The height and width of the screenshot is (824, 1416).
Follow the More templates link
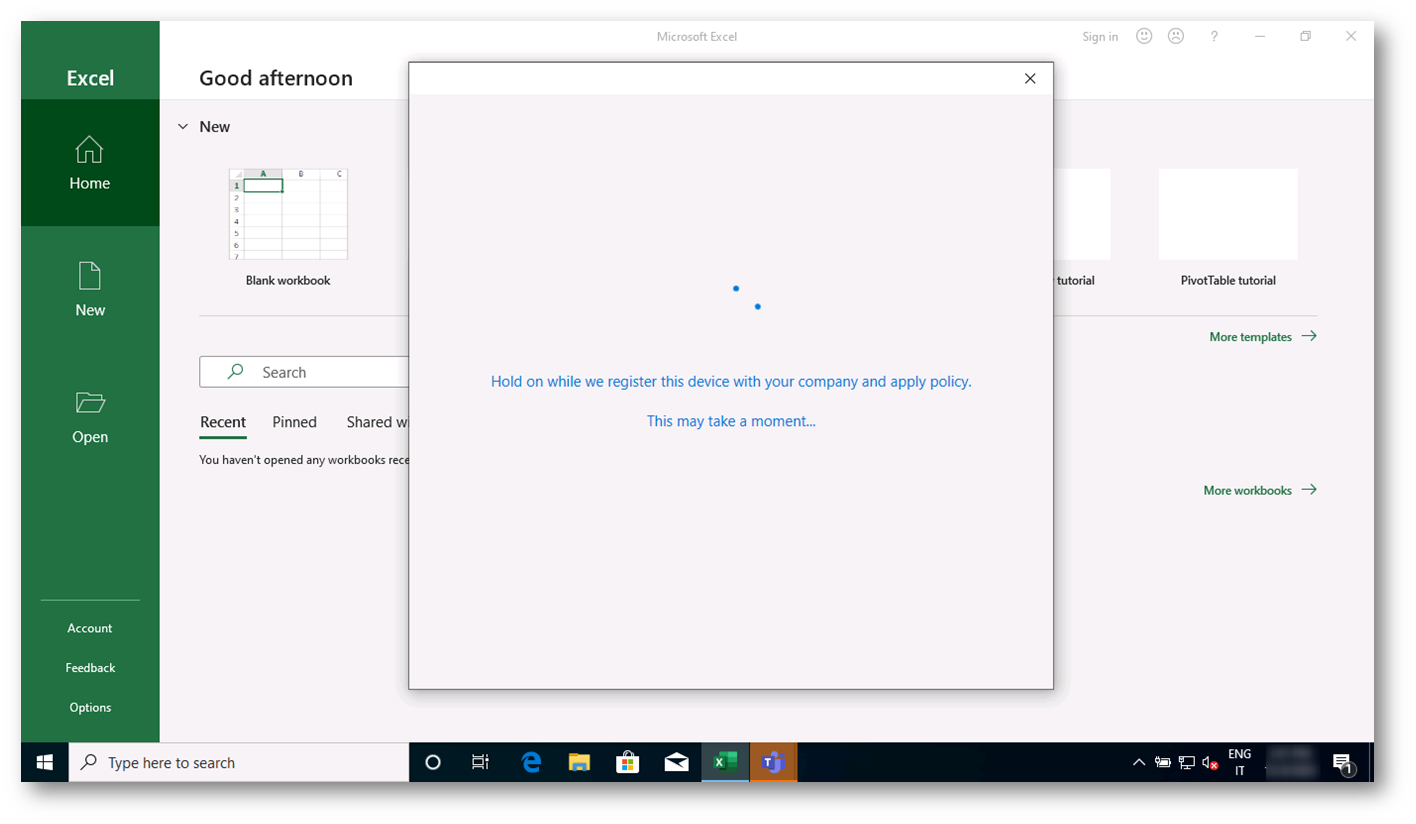click(1263, 337)
